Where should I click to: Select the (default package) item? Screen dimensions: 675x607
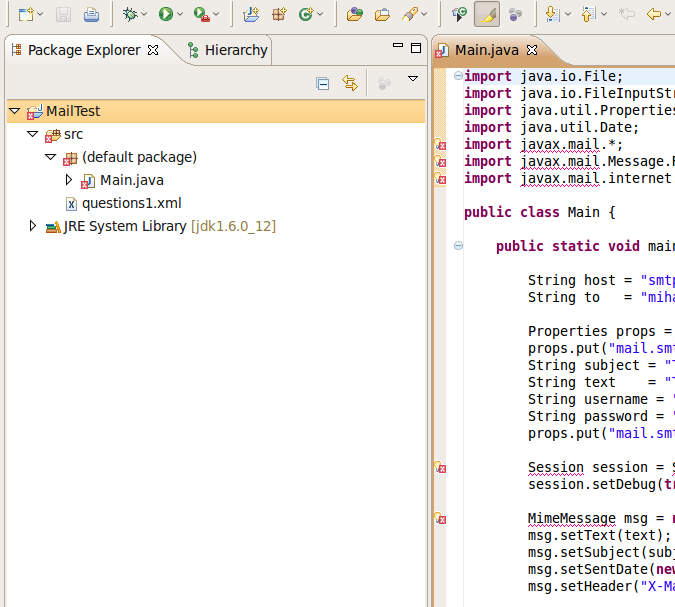coord(139,157)
